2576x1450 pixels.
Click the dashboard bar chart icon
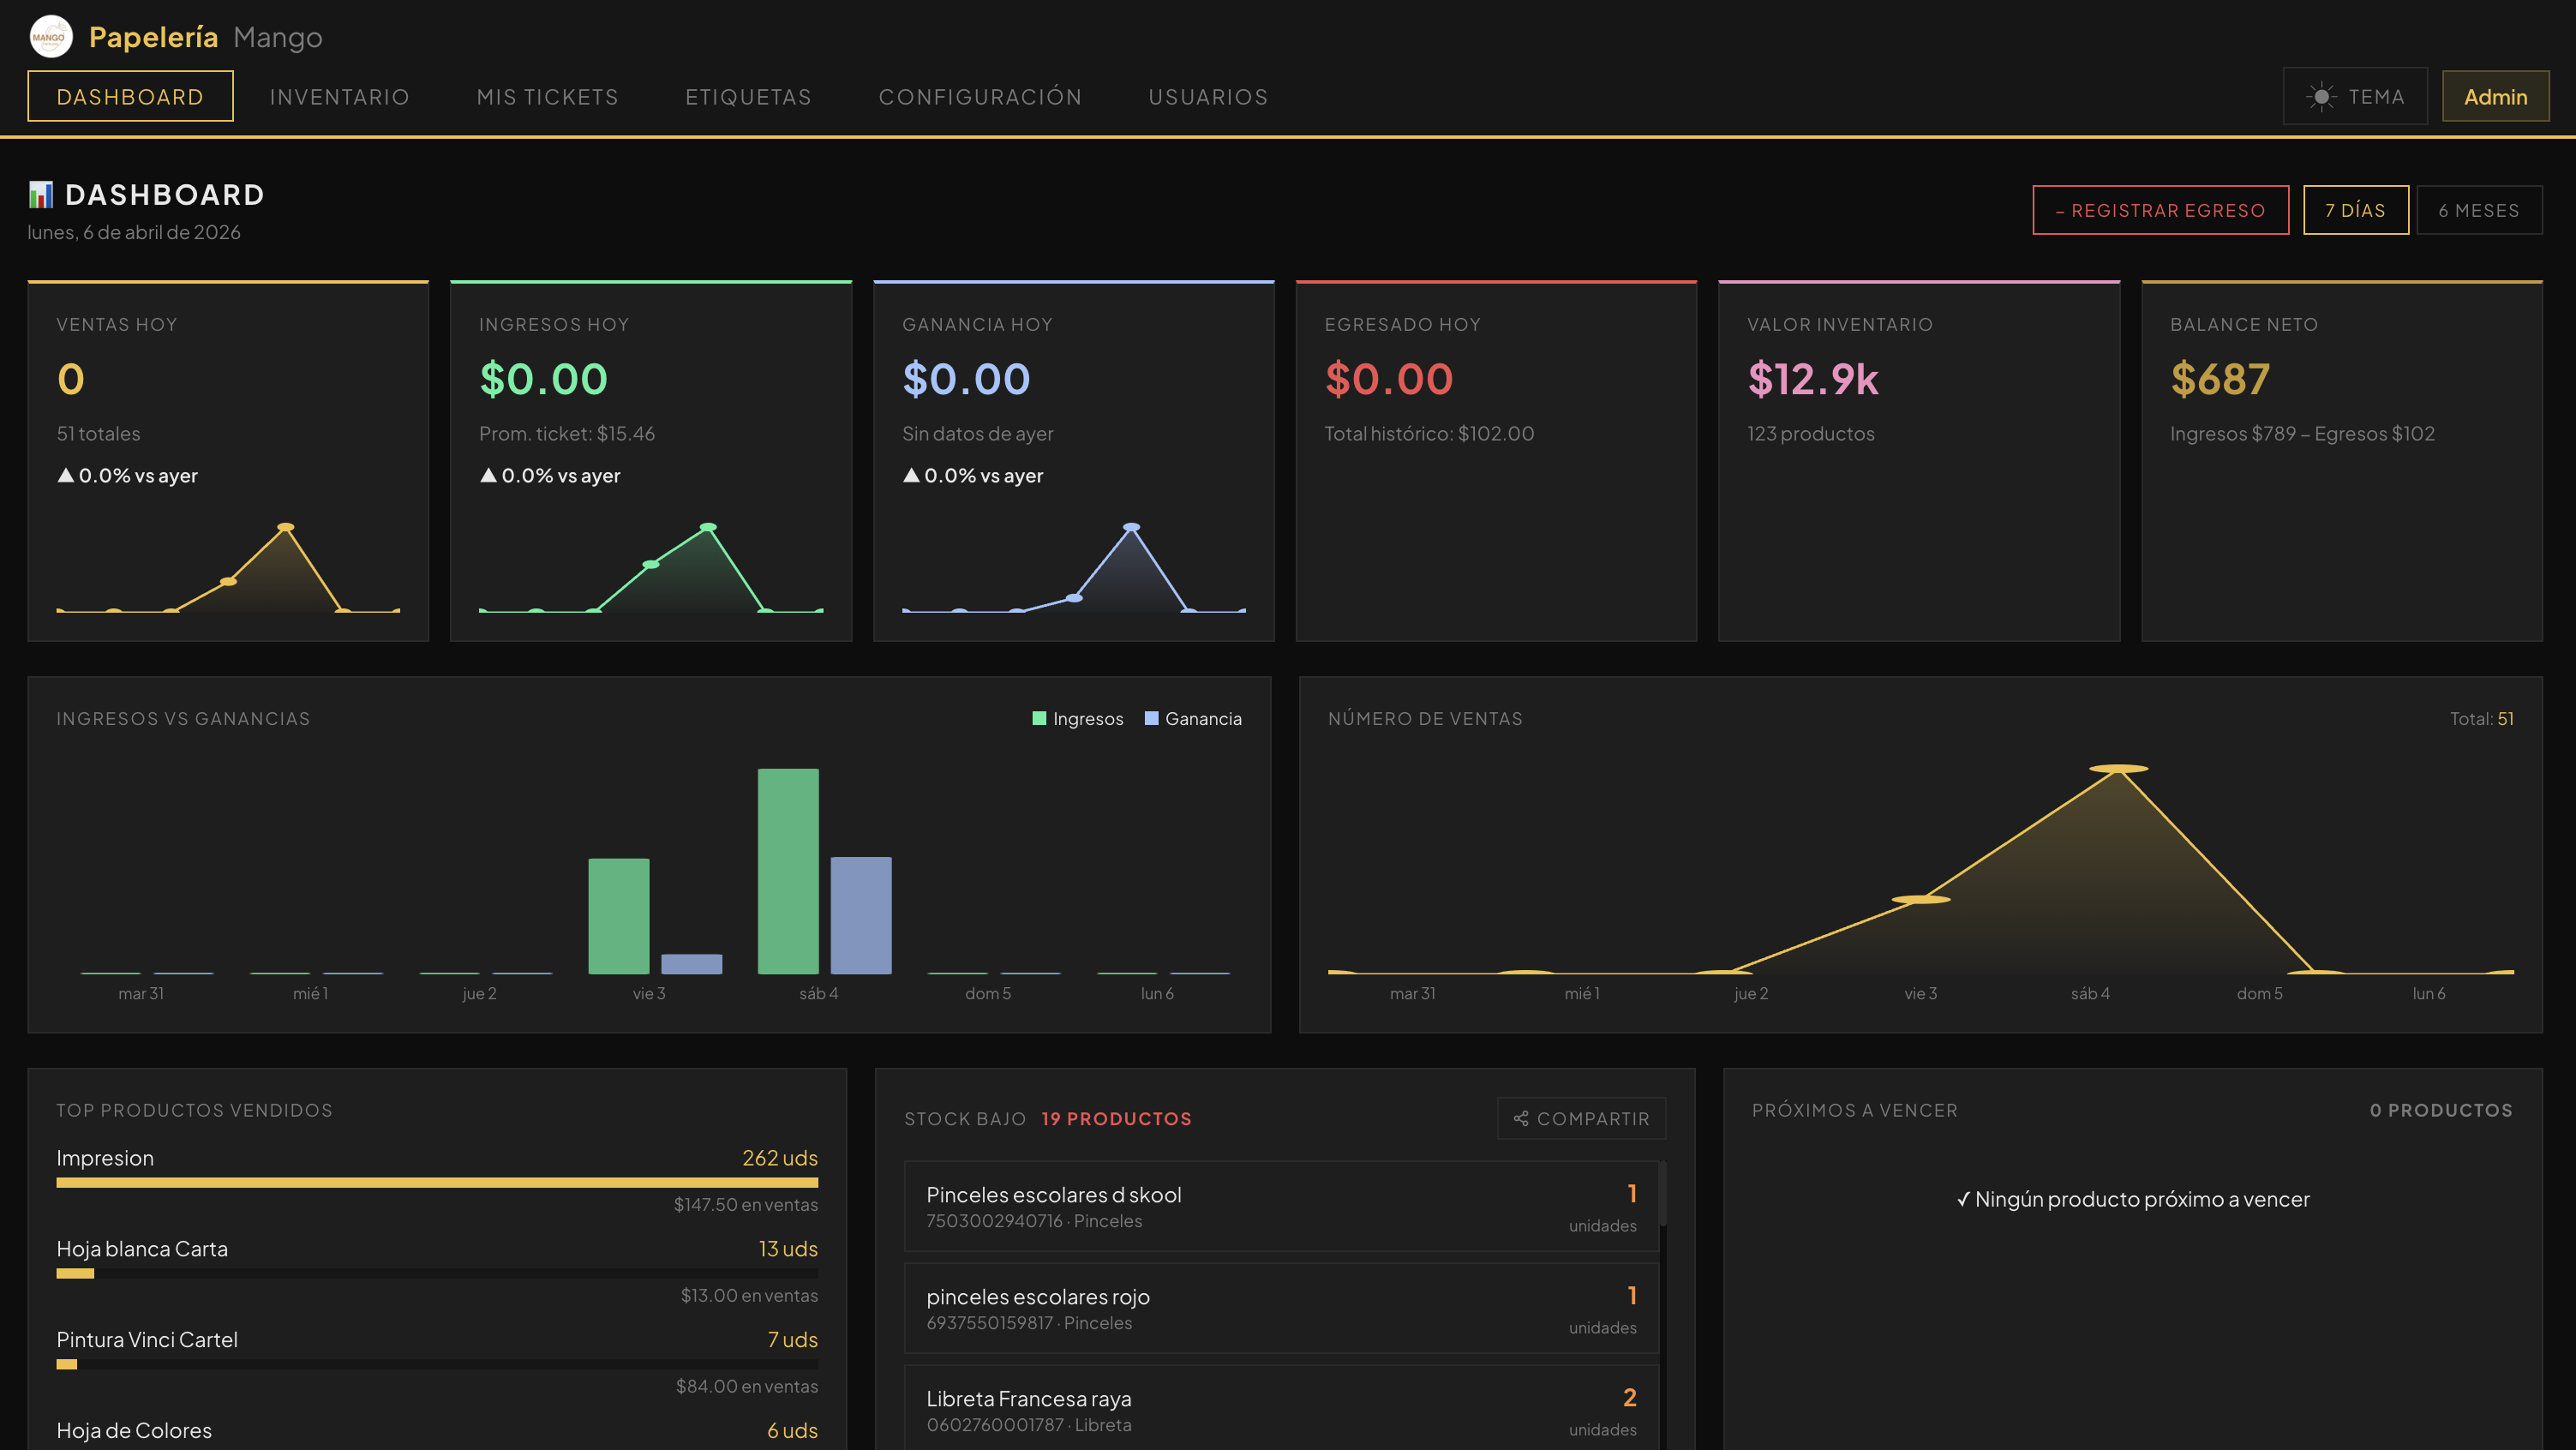coord(41,194)
